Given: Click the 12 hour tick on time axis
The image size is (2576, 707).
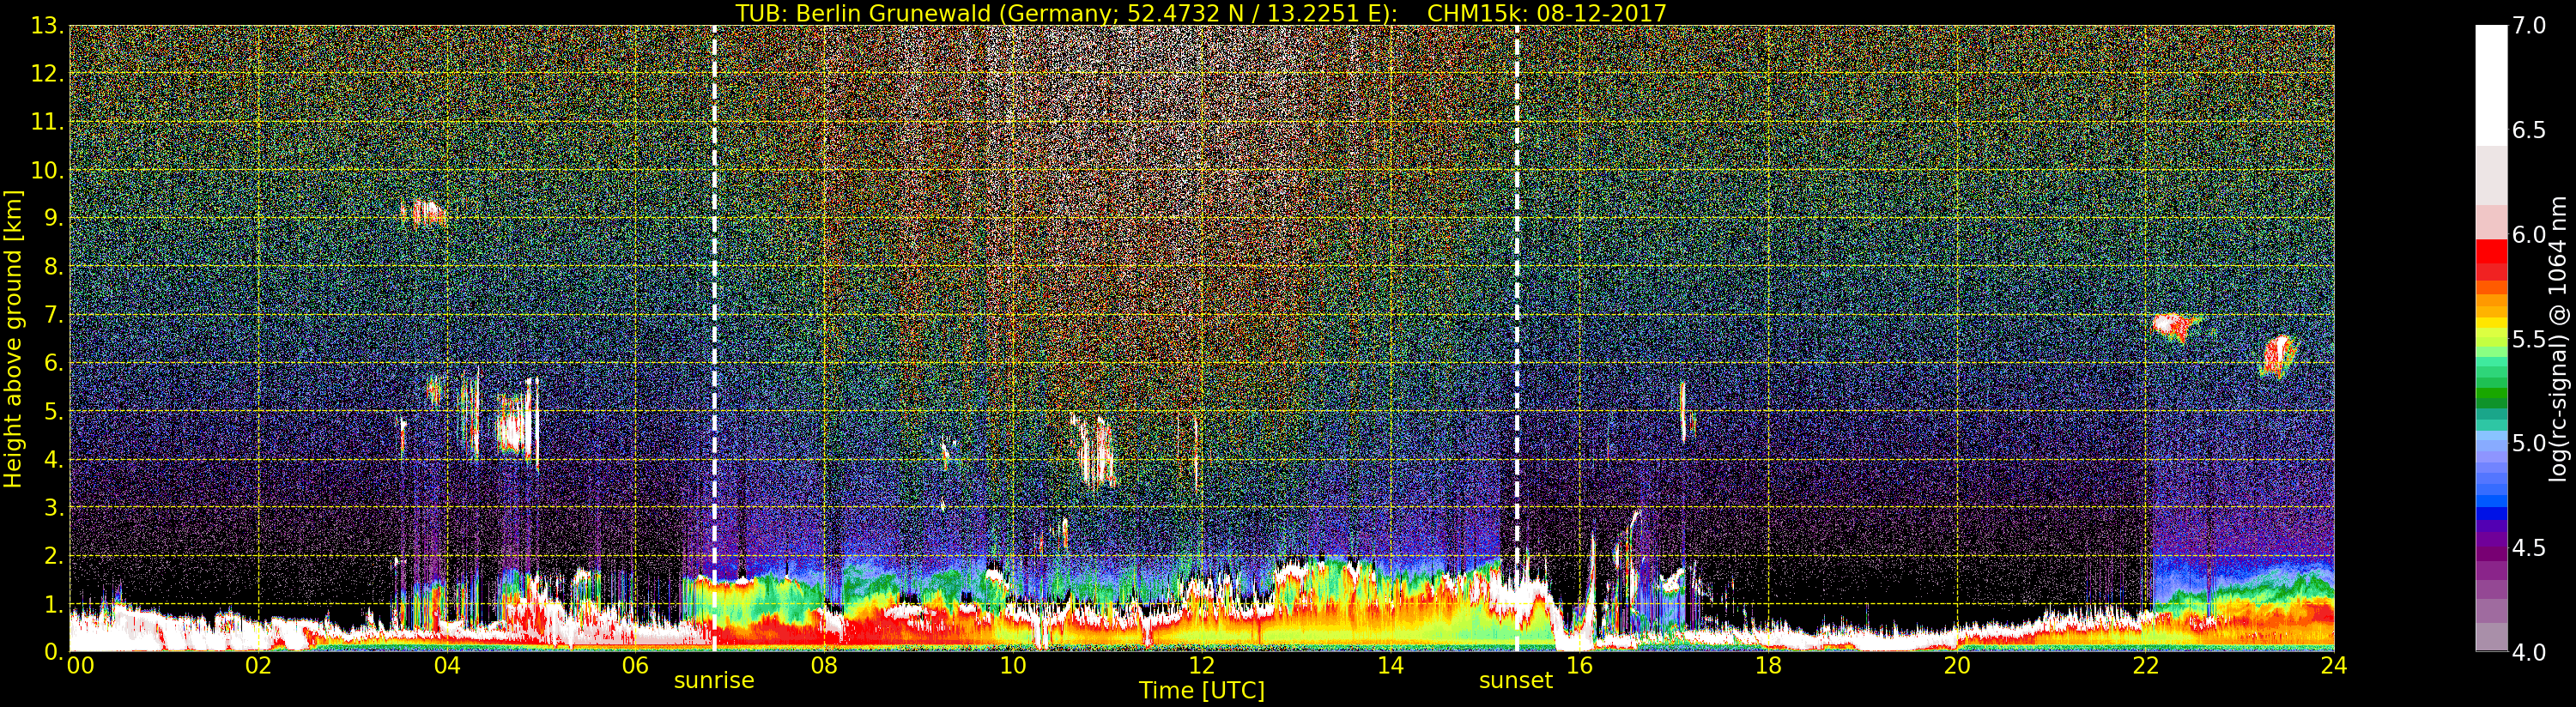Looking at the screenshot, I should tap(1201, 666).
